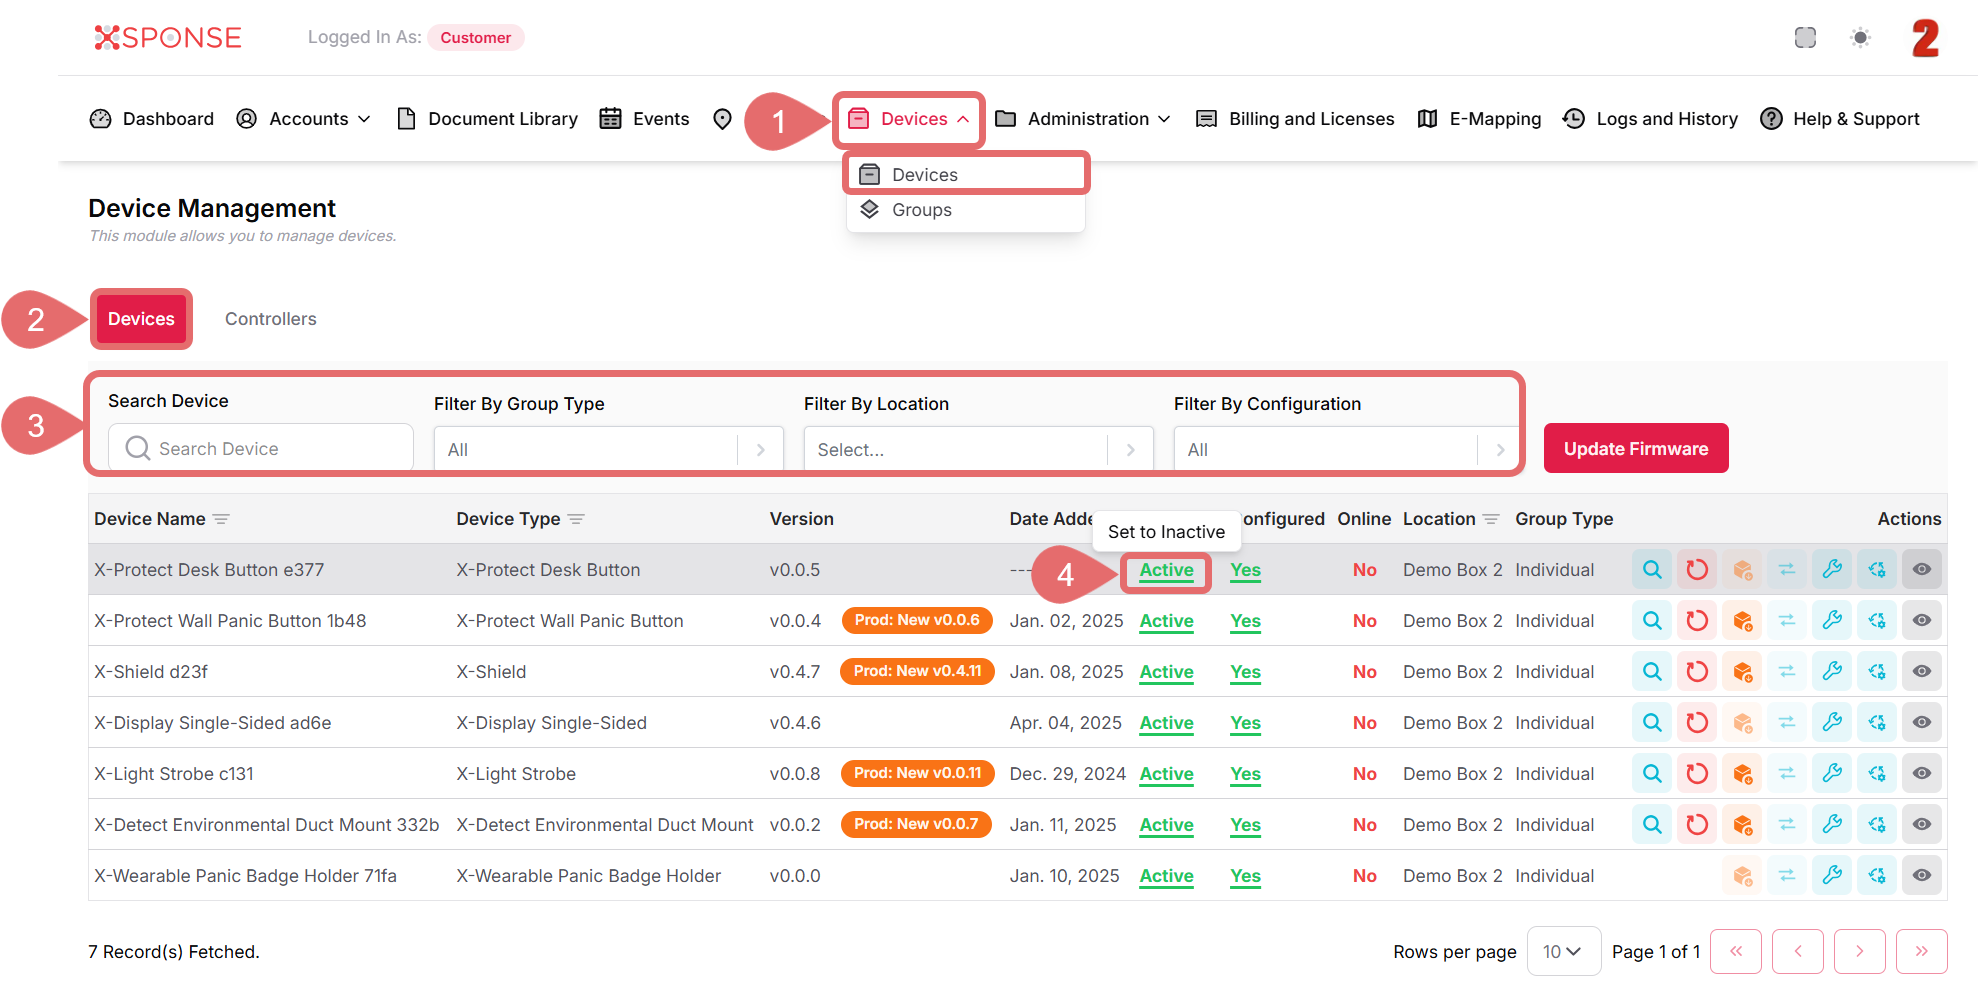This screenshot has width=1978, height=1007.
Task: Select Groups from the Devices menu
Action: coord(921,210)
